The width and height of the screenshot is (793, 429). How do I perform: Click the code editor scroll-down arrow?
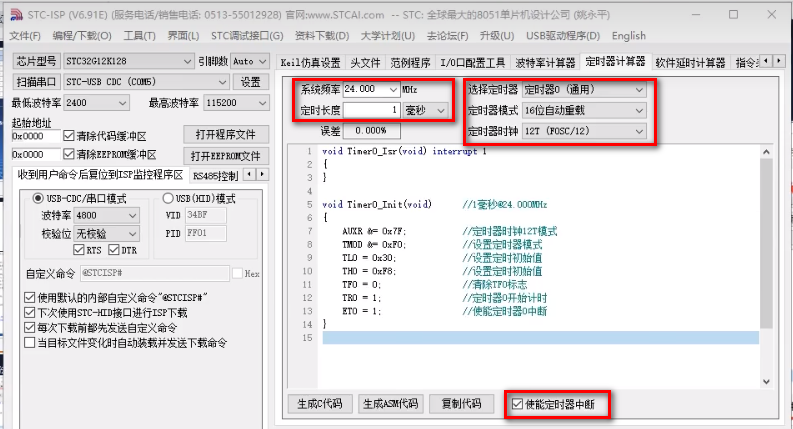tap(766, 381)
